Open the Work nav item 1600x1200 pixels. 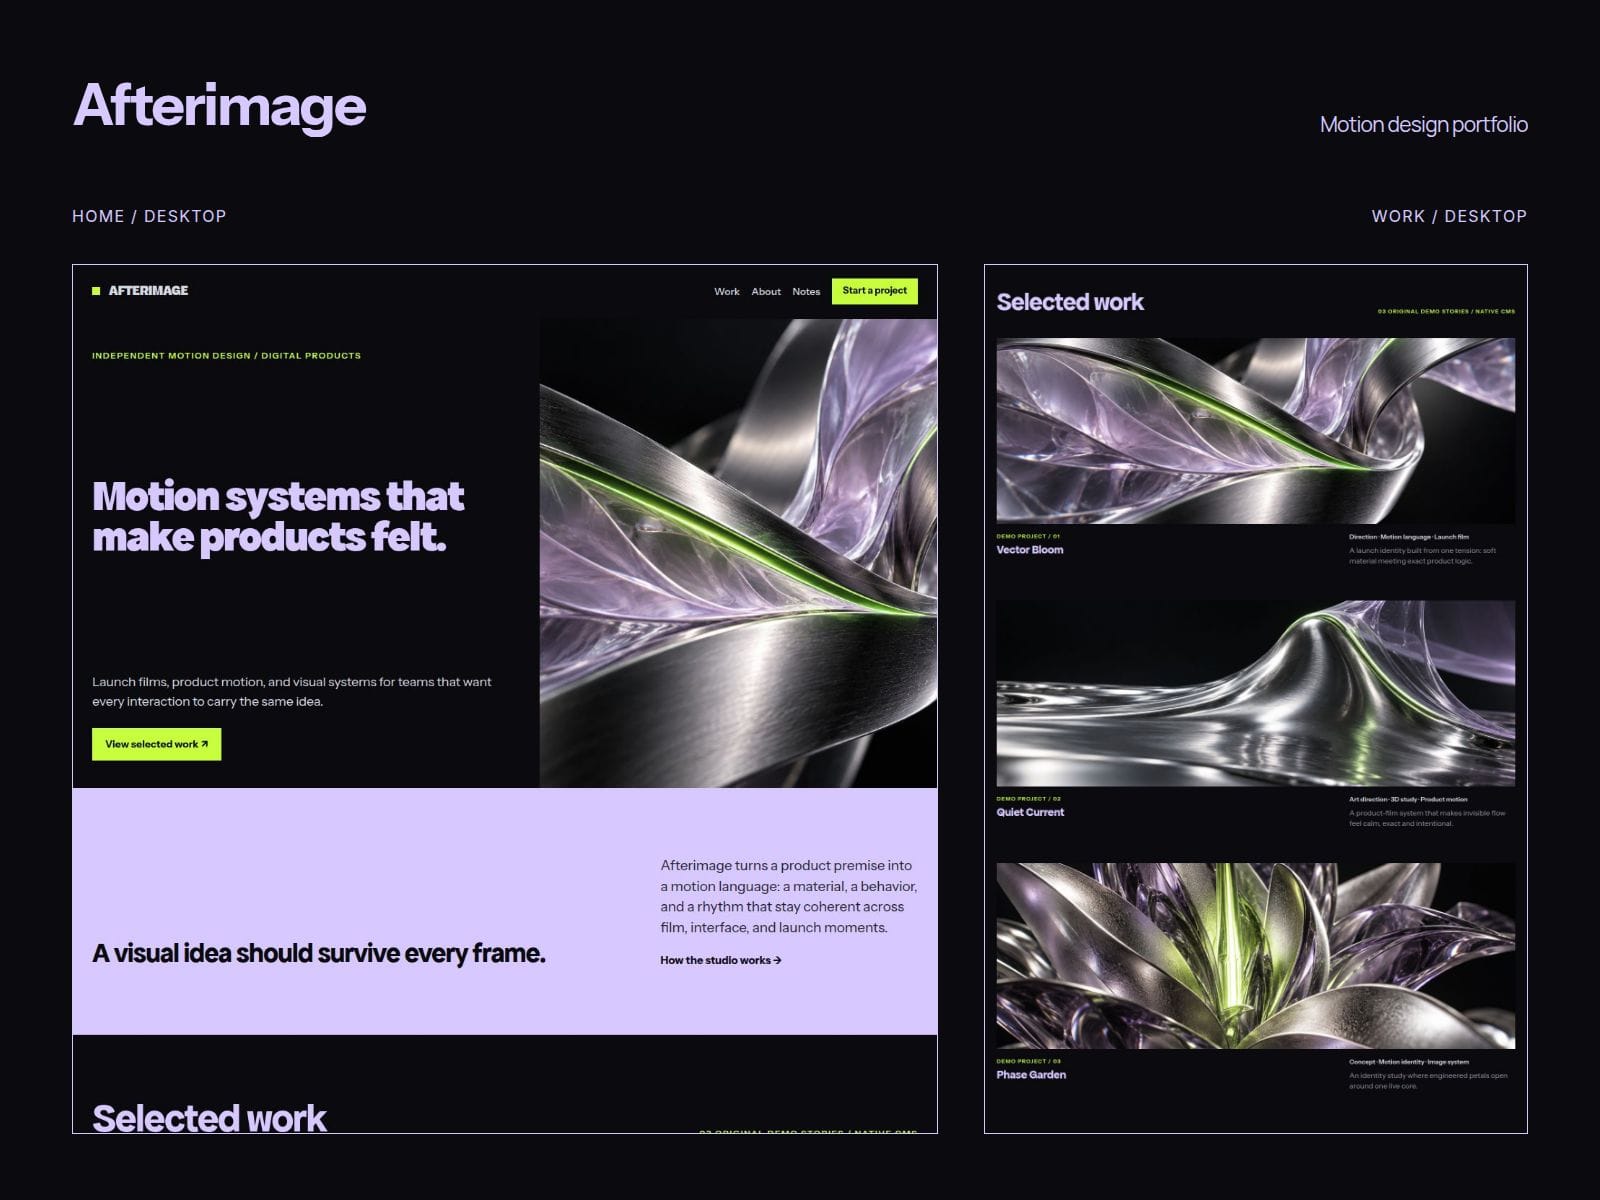click(727, 291)
